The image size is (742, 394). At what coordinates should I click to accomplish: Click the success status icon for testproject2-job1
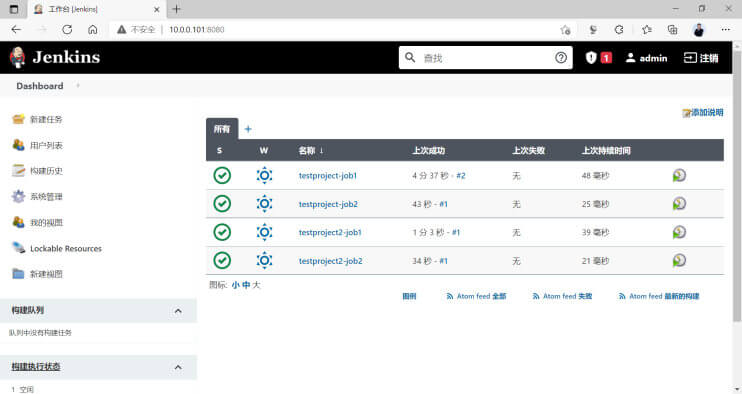222,232
